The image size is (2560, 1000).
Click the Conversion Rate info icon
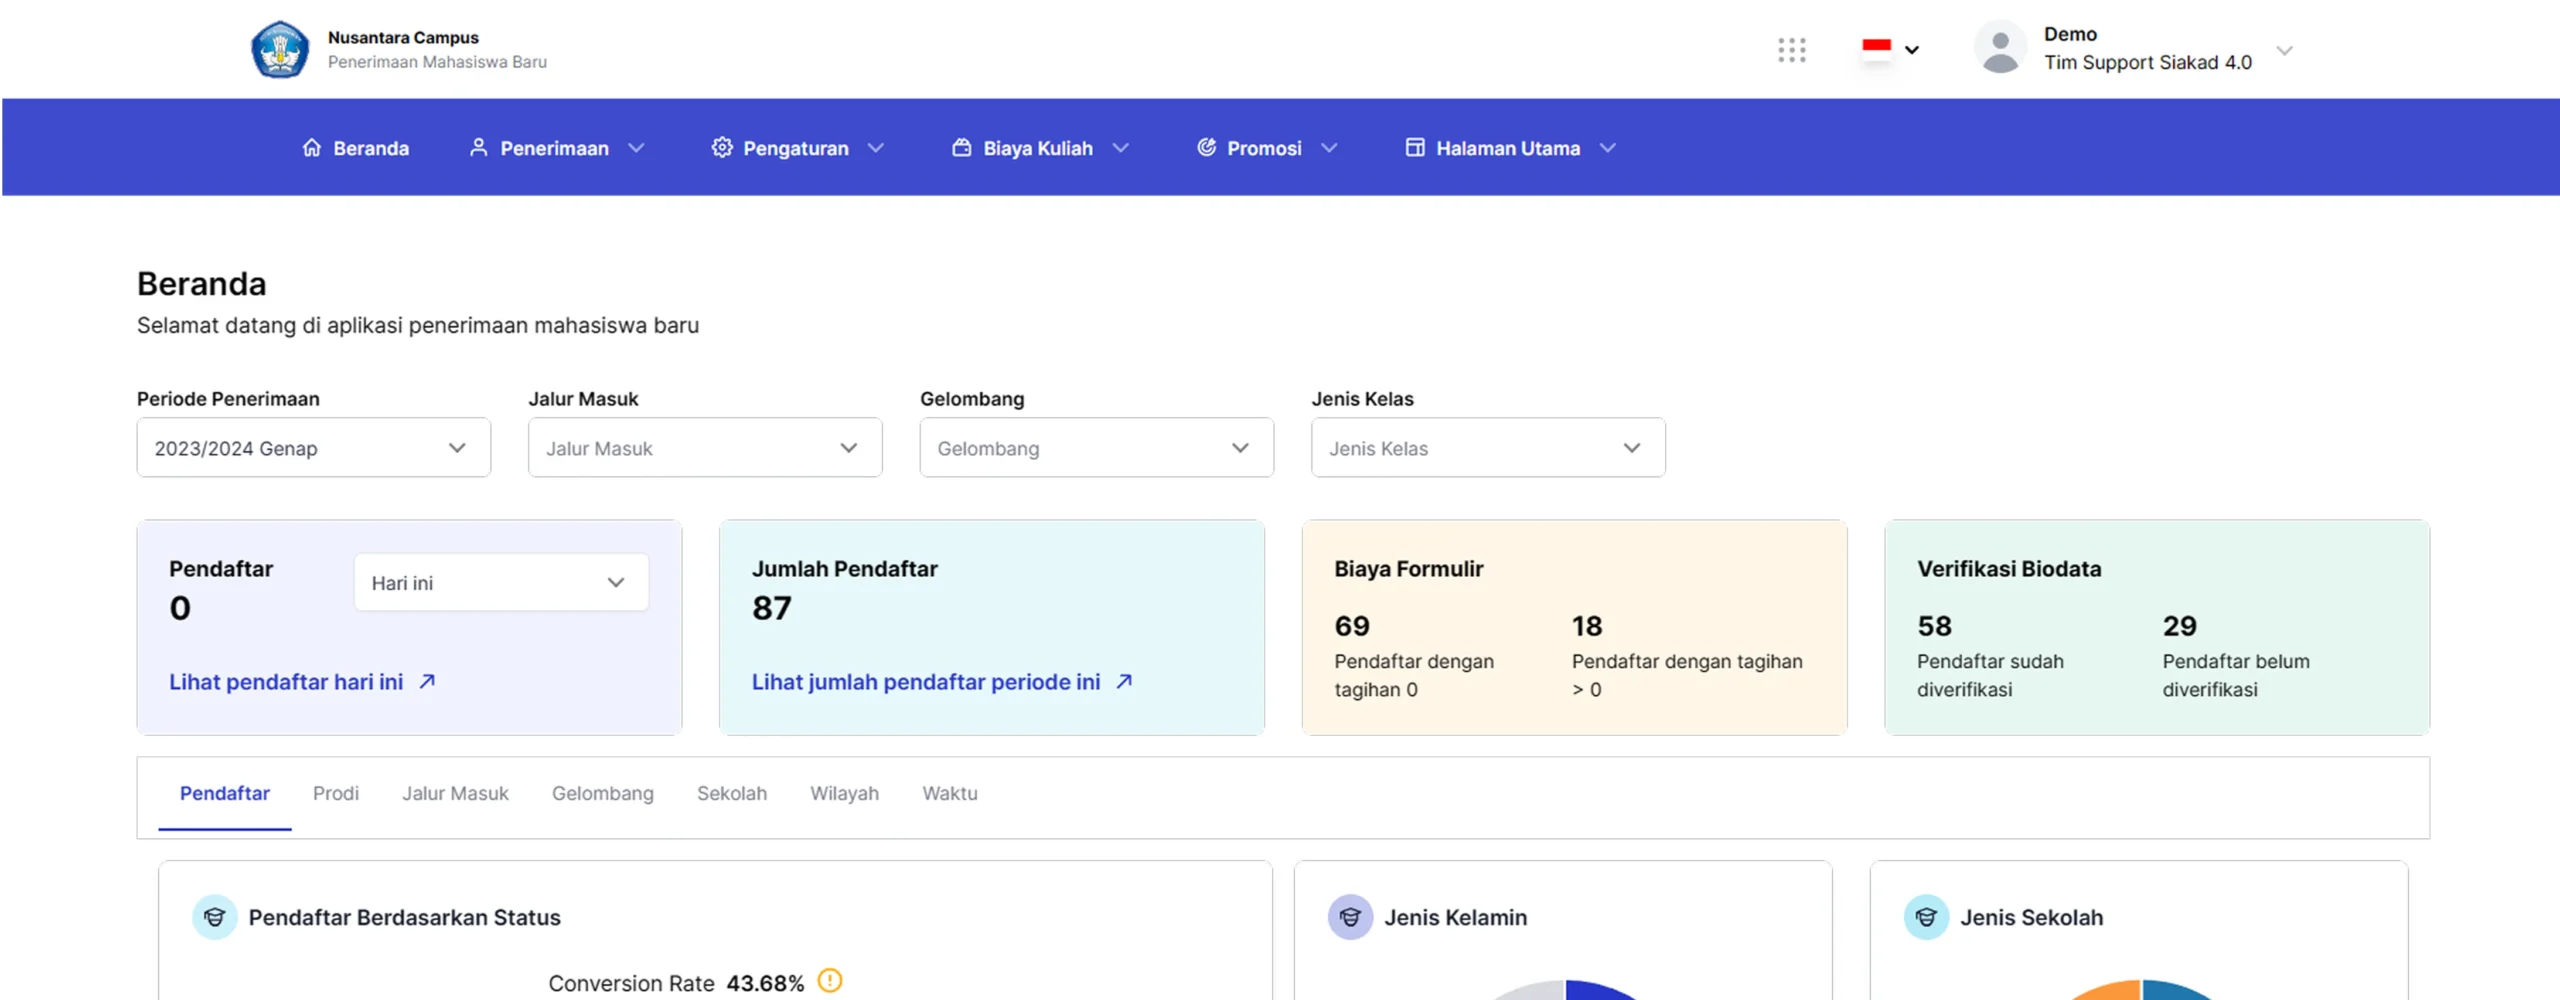(830, 981)
